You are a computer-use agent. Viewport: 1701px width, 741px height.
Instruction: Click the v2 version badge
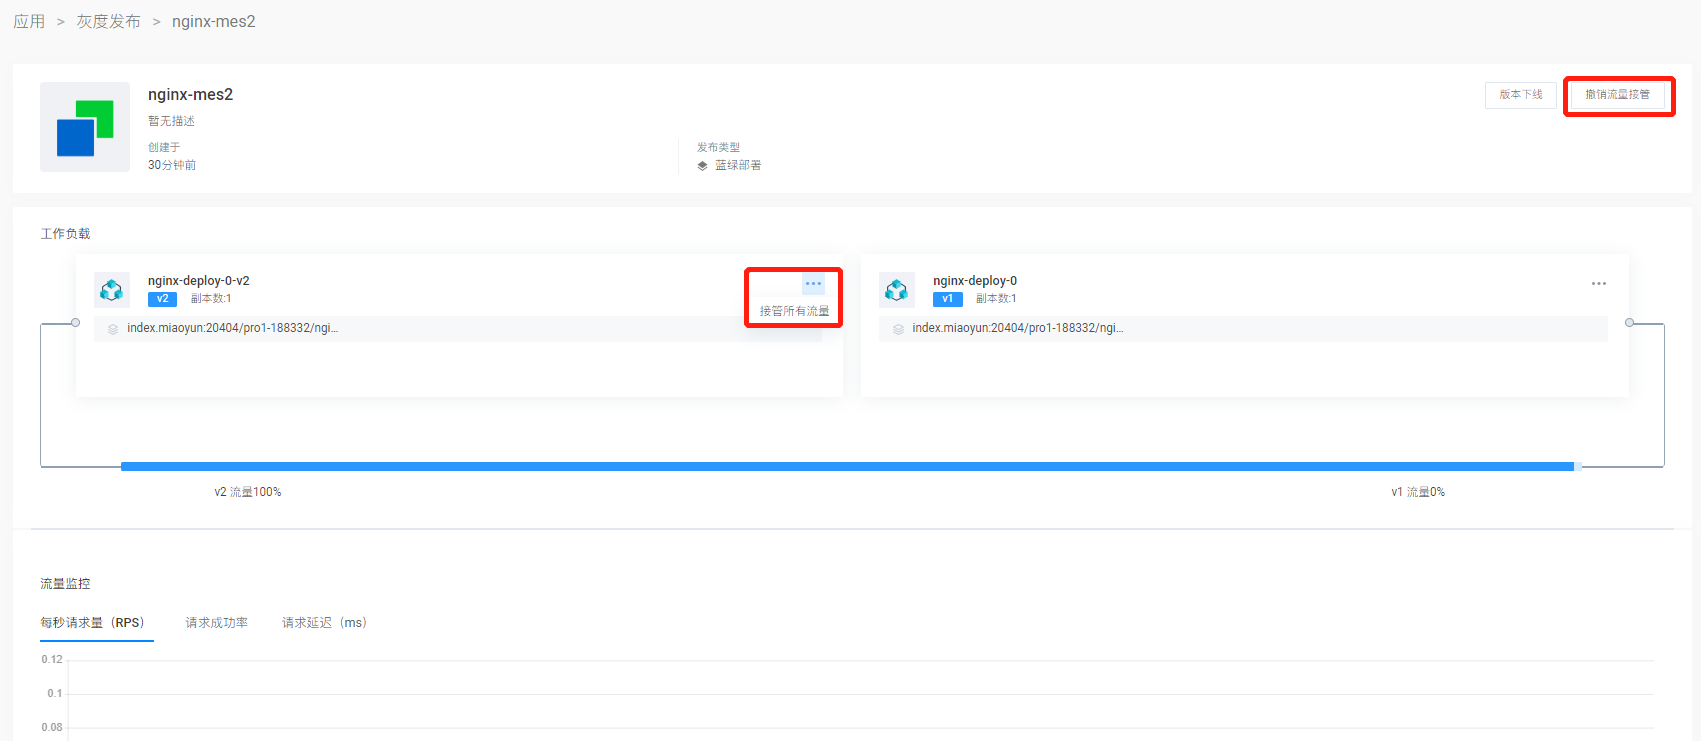point(162,299)
